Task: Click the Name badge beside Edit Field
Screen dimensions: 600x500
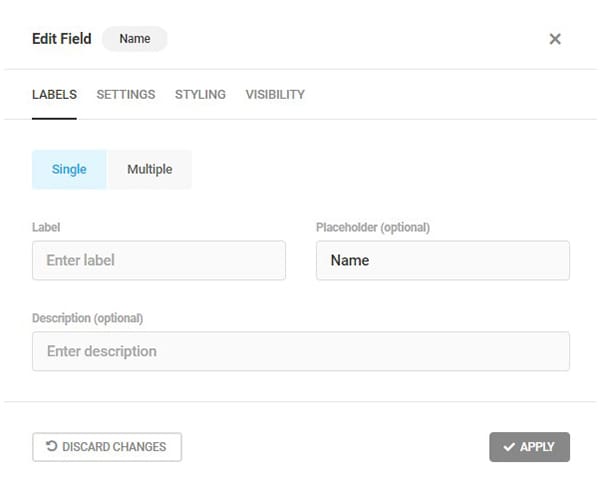Action: [135, 39]
